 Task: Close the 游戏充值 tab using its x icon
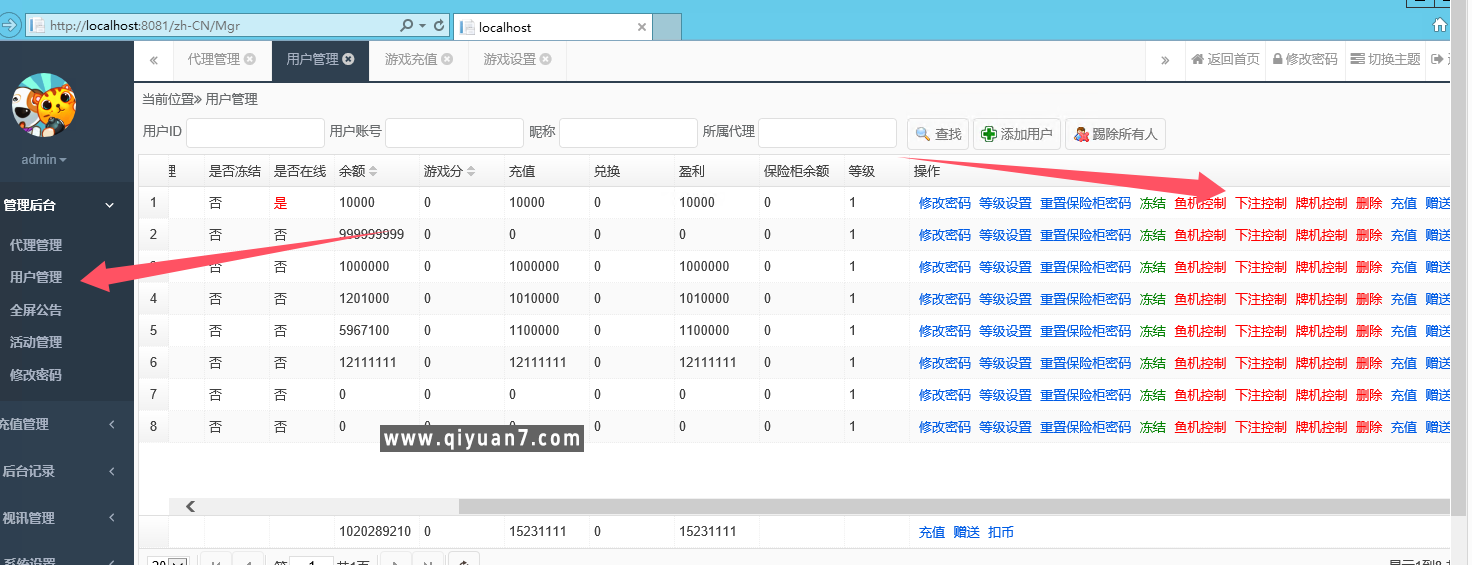pos(447,59)
